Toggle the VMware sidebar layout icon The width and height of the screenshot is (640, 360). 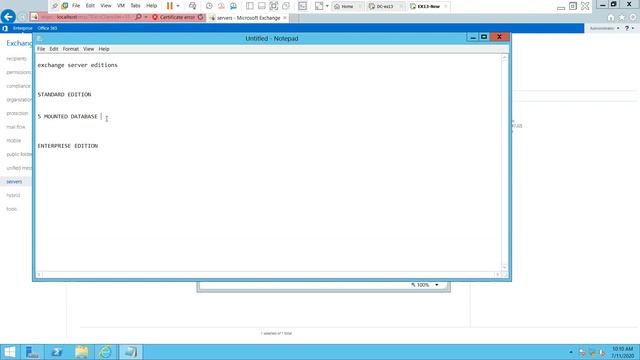pyautogui.click(x=250, y=6)
